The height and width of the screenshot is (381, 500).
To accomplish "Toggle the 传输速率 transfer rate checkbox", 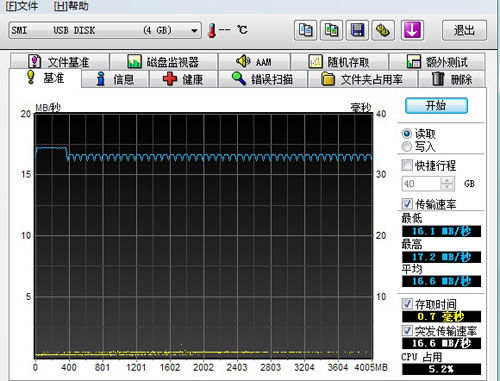I will 407,203.
